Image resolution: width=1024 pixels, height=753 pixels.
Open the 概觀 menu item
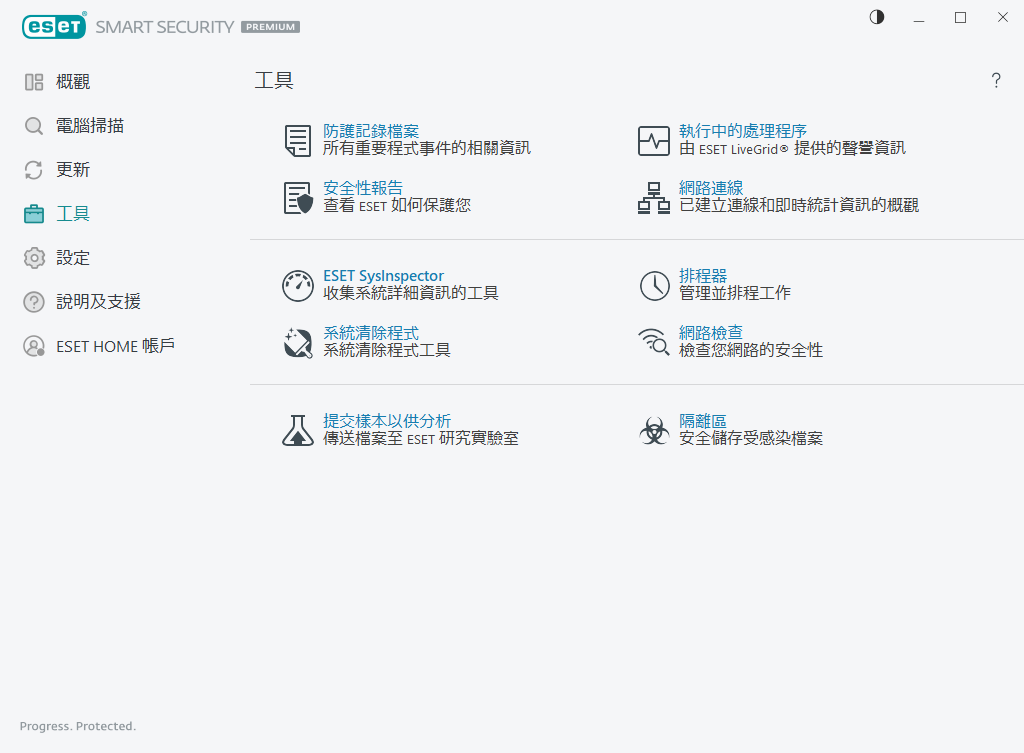tap(73, 82)
